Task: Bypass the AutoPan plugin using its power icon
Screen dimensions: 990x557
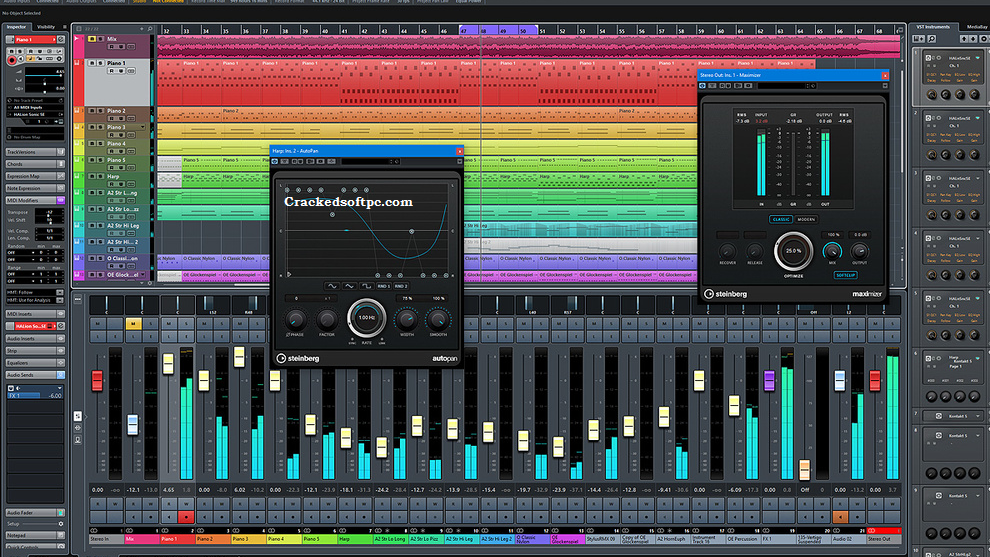Action: [275, 162]
